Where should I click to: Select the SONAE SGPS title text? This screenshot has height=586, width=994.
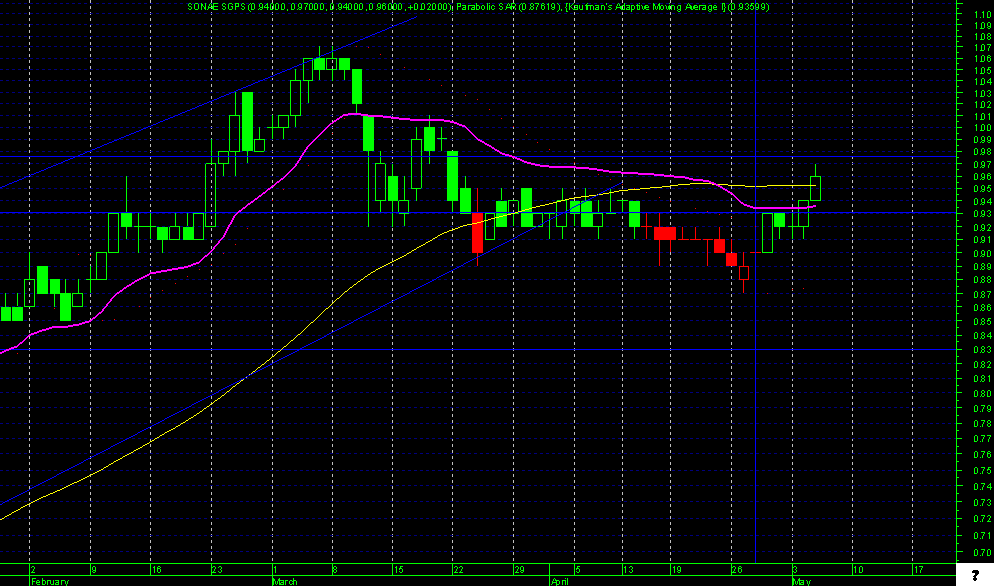[x=216, y=6]
